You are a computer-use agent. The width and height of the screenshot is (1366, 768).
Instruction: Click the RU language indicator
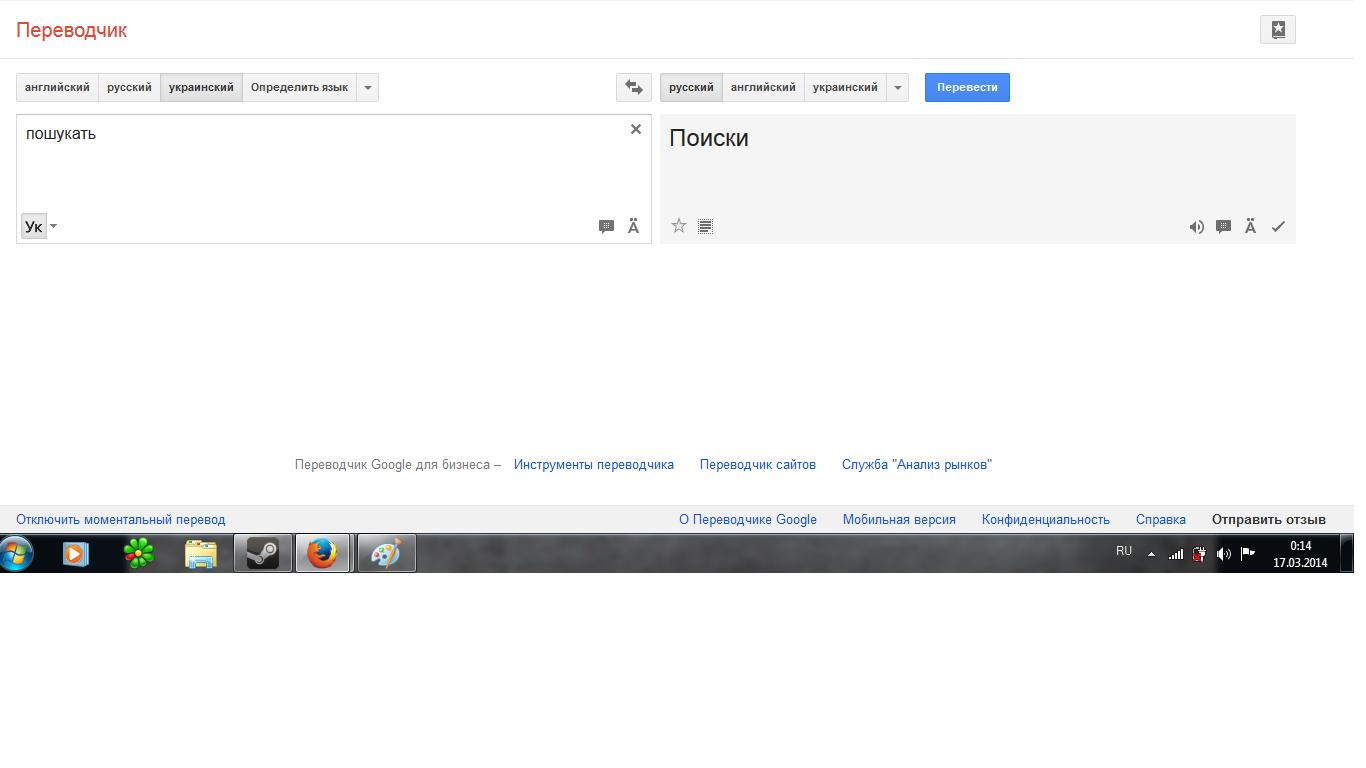pyautogui.click(x=1124, y=551)
